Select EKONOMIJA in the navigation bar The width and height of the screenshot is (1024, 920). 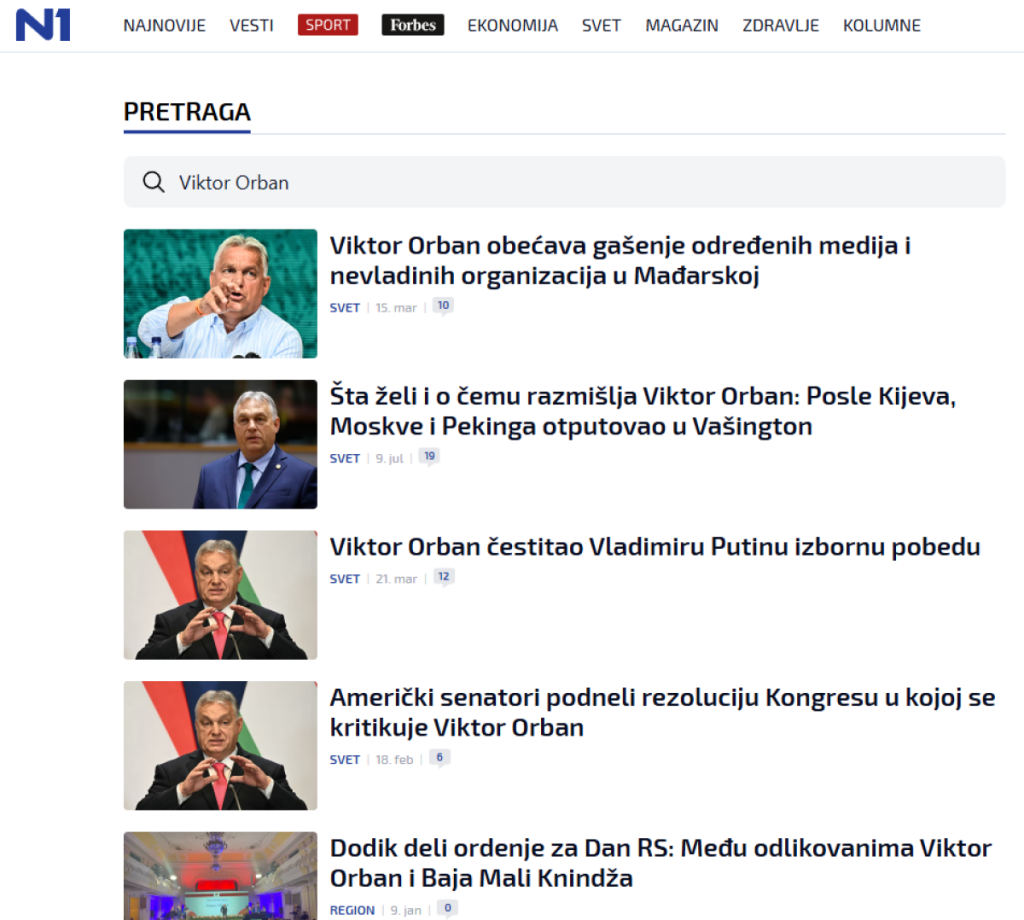[513, 25]
